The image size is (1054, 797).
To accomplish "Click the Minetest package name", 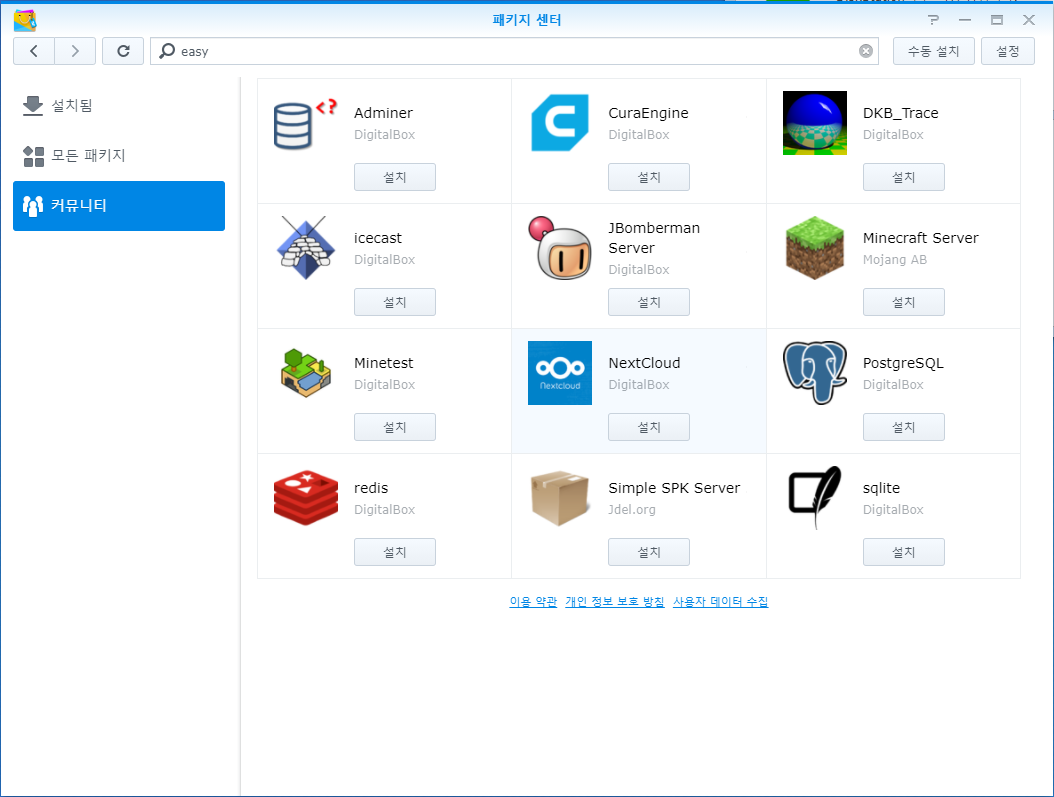I will [383, 363].
